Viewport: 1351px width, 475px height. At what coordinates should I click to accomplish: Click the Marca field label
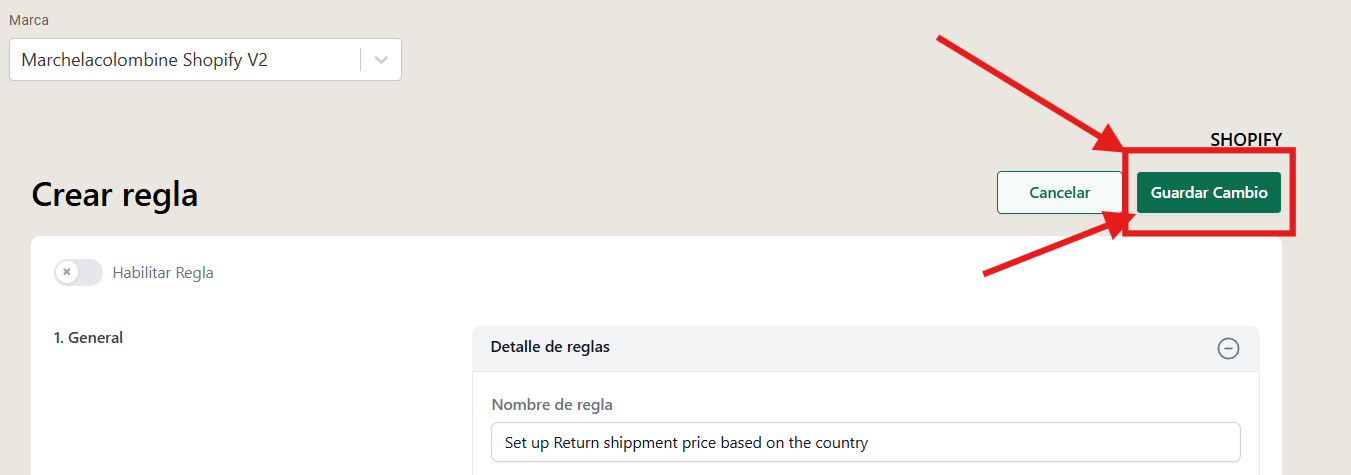click(x=29, y=20)
